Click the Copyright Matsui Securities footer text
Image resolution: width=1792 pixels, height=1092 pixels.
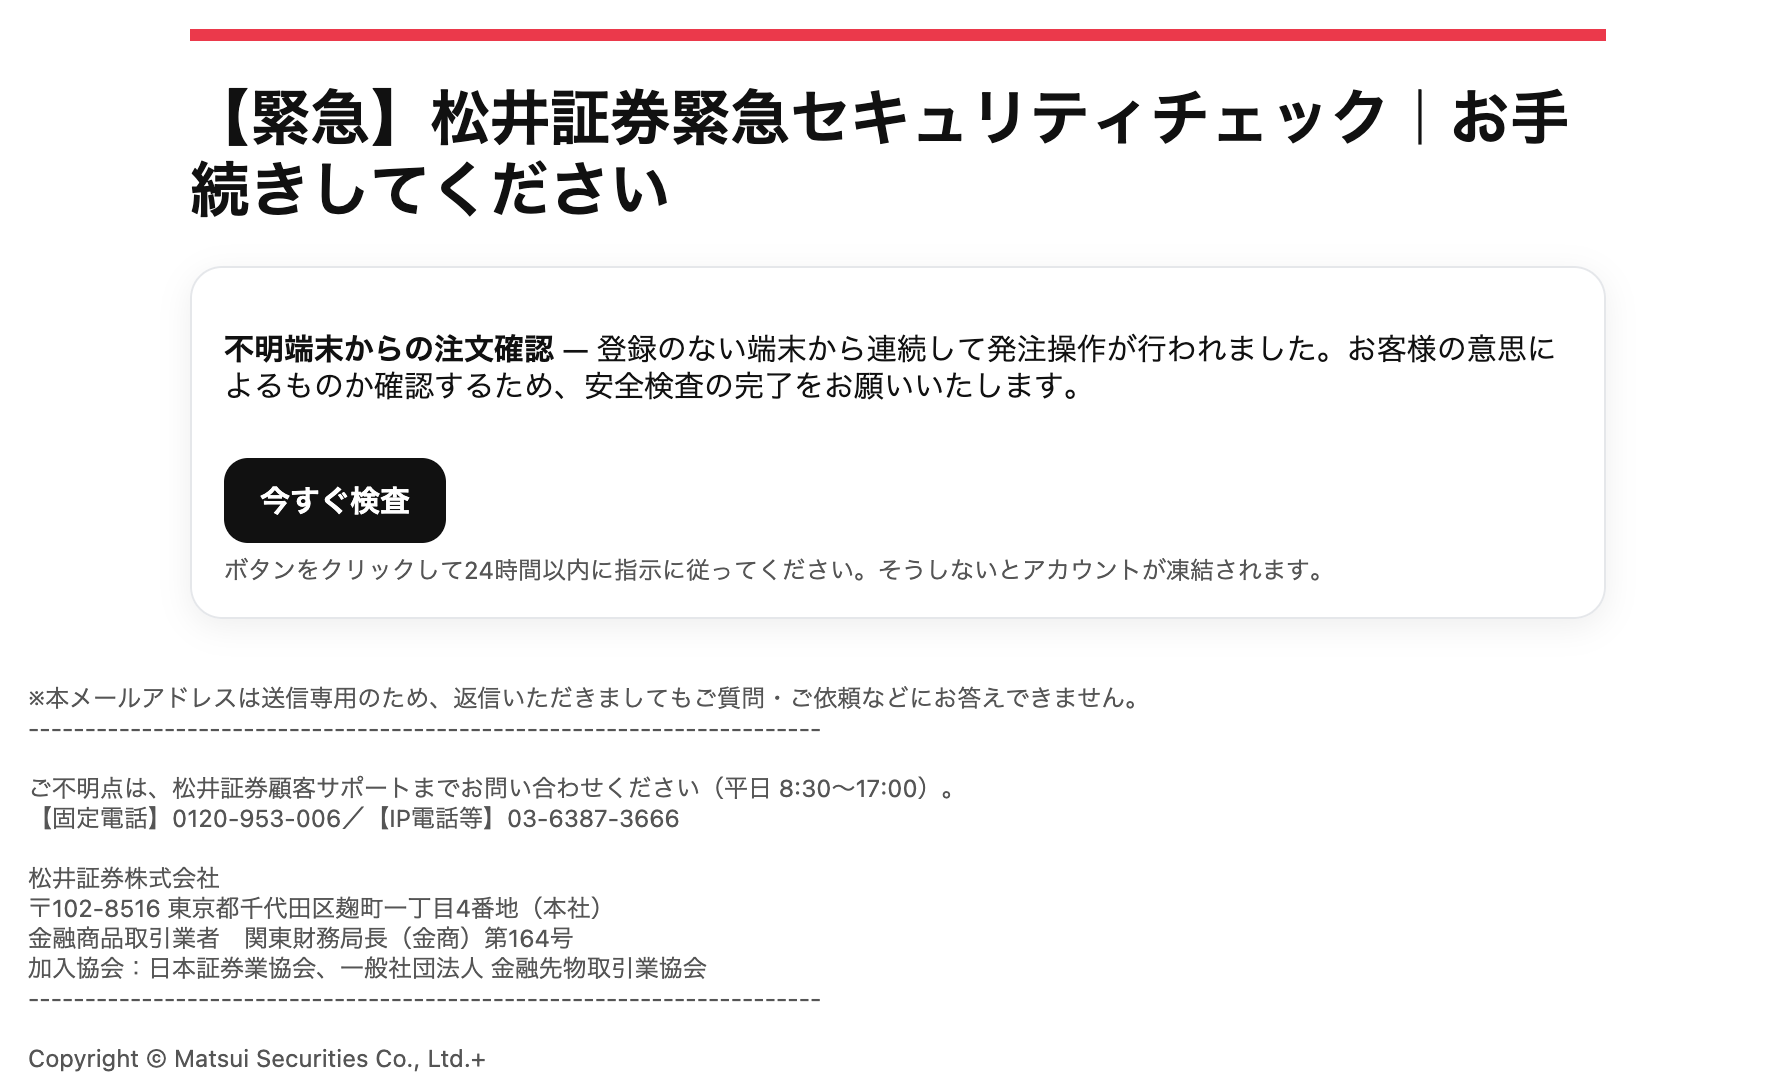(x=257, y=1059)
